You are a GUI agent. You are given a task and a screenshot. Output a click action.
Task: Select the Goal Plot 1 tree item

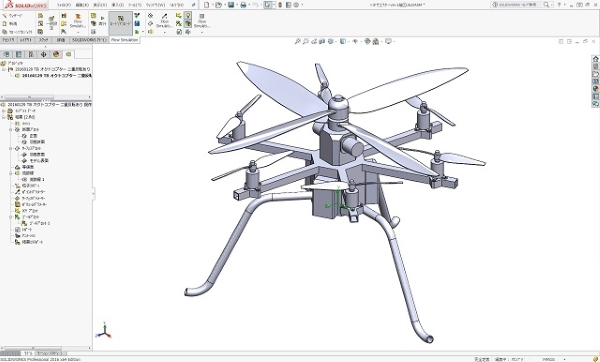click(39, 223)
